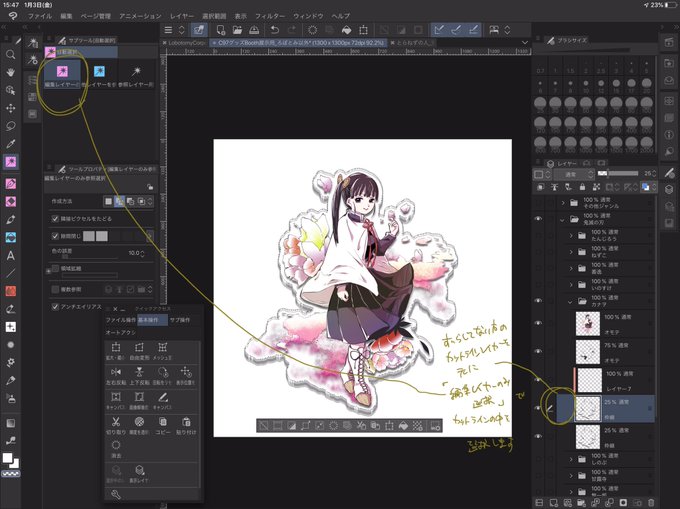Switch to the サブ操作 Quick Access tab
This screenshot has width=680, height=509.
[180, 320]
